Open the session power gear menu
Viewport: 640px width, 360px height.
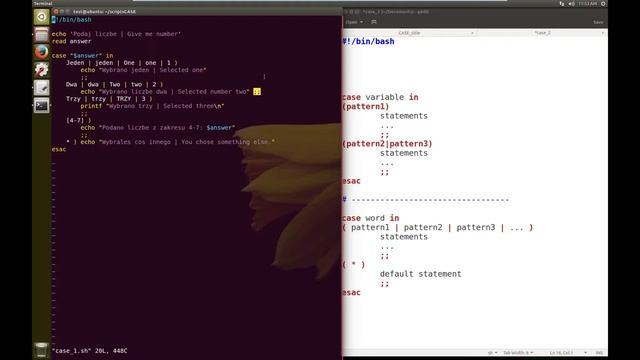tap(603, 3)
